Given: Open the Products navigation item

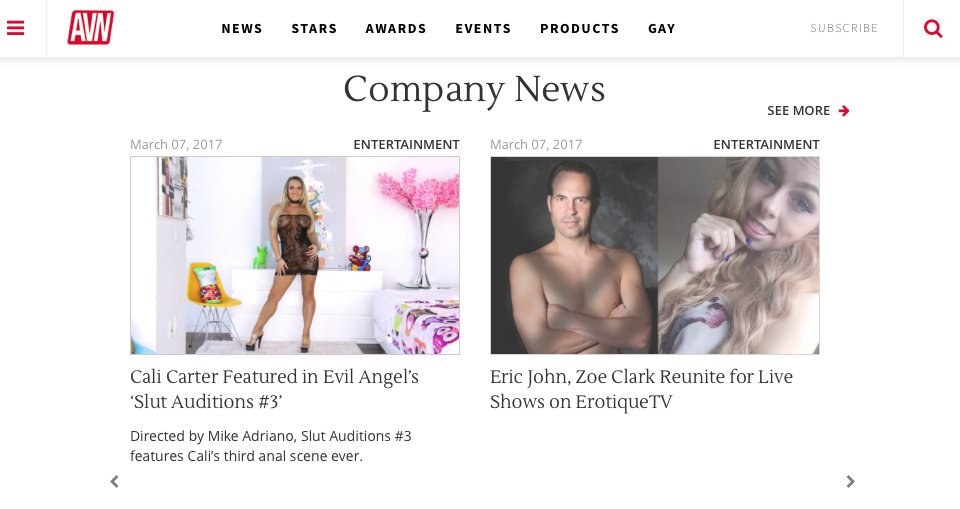Looking at the screenshot, I should (x=579, y=29).
